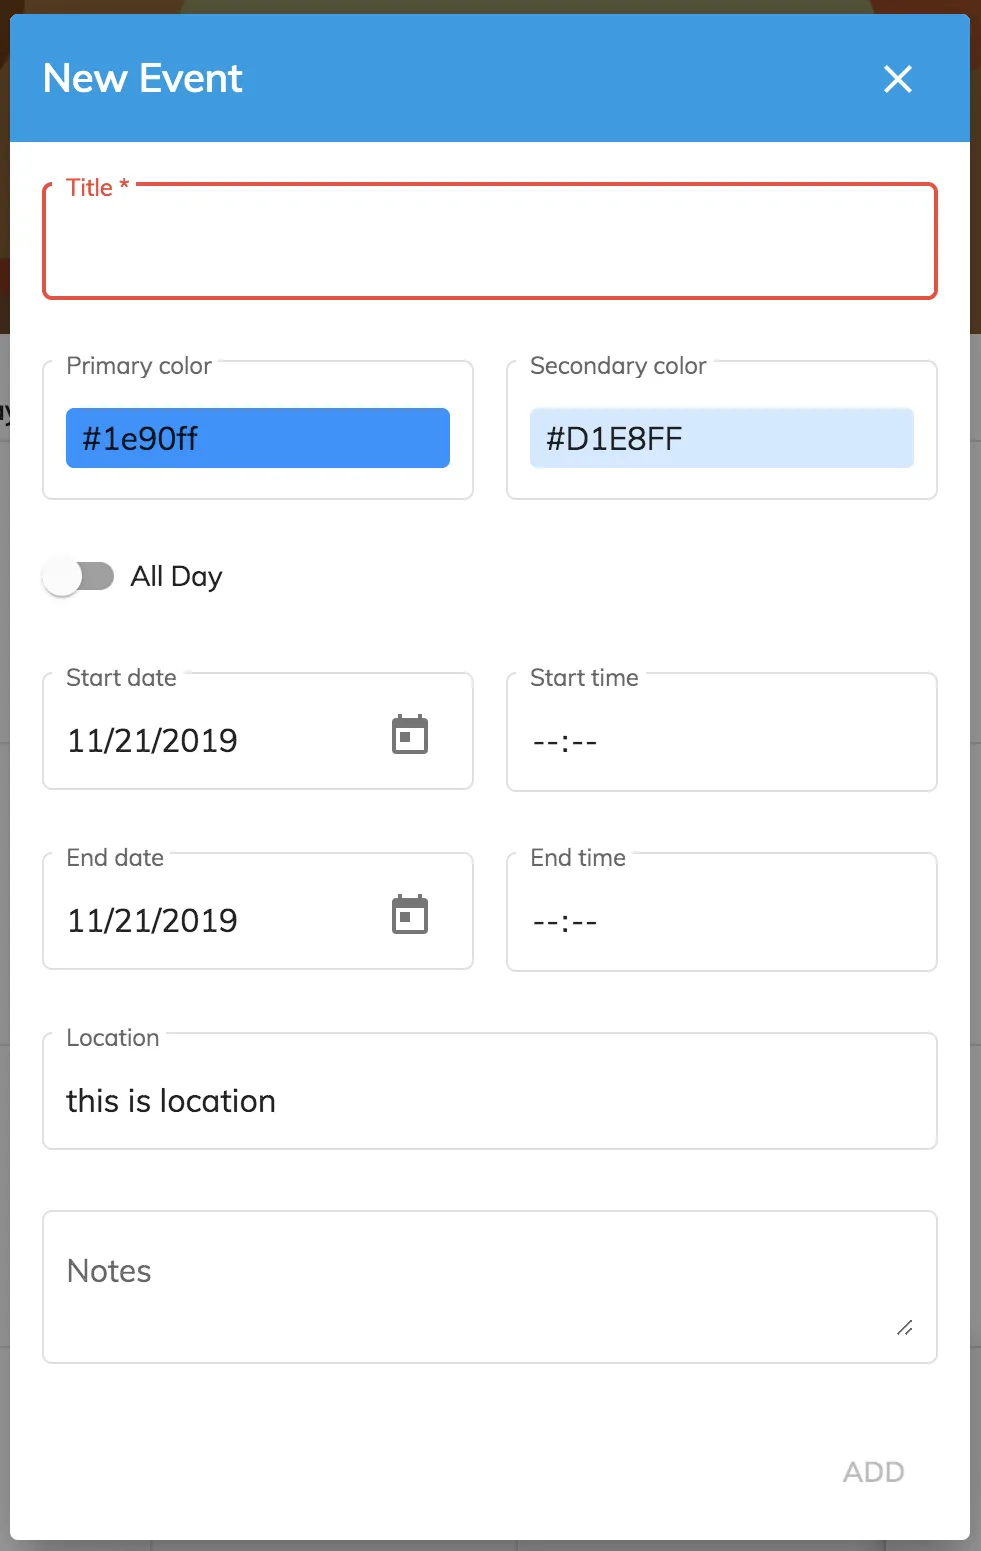This screenshot has width=981, height=1551.
Task: Click the Title * field label
Action: (x=97, y=188)
